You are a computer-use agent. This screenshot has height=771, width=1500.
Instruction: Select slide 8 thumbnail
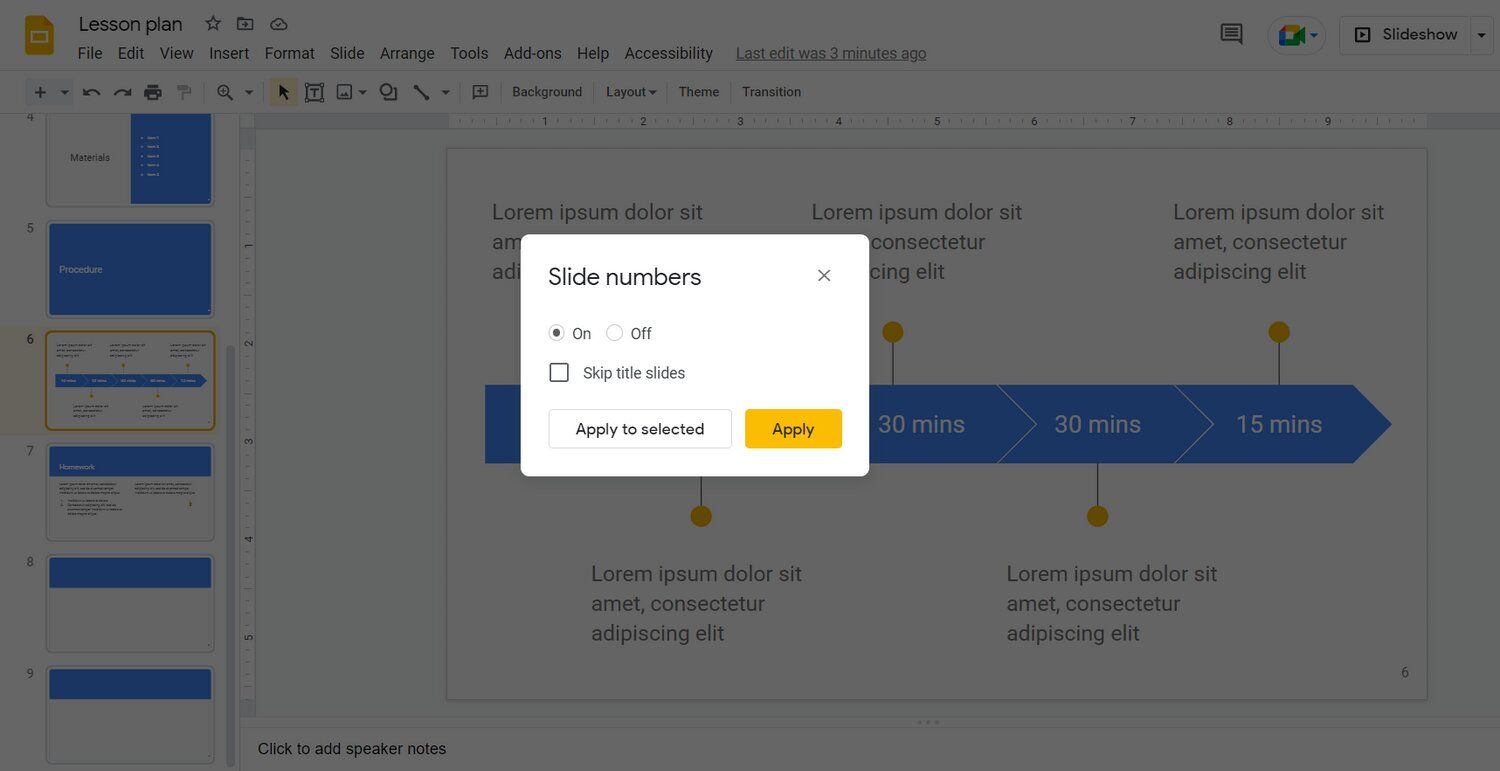point(130,604)
